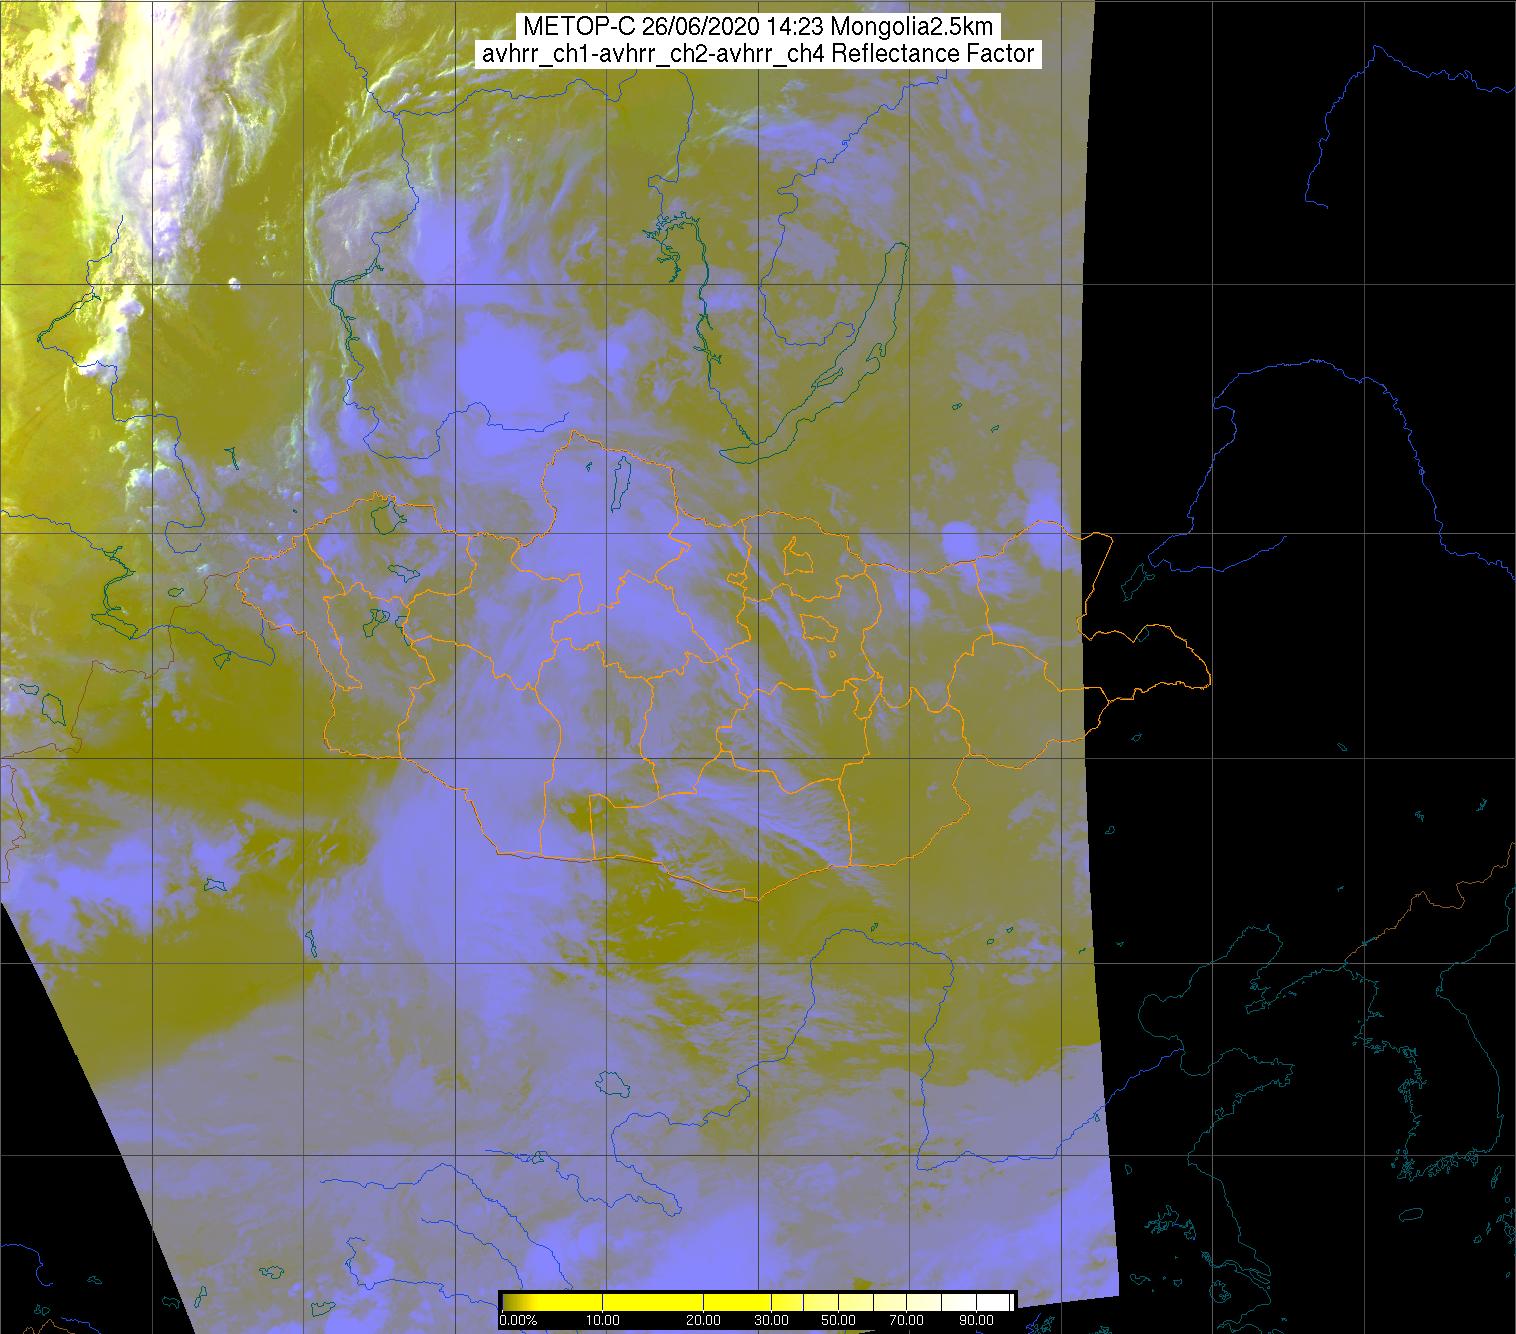Click the avhrr_ch1-avhrr_ch2-avhrr_ch4 Reflectance Factor caption
1516x1334 pixels.
[757, 53]
